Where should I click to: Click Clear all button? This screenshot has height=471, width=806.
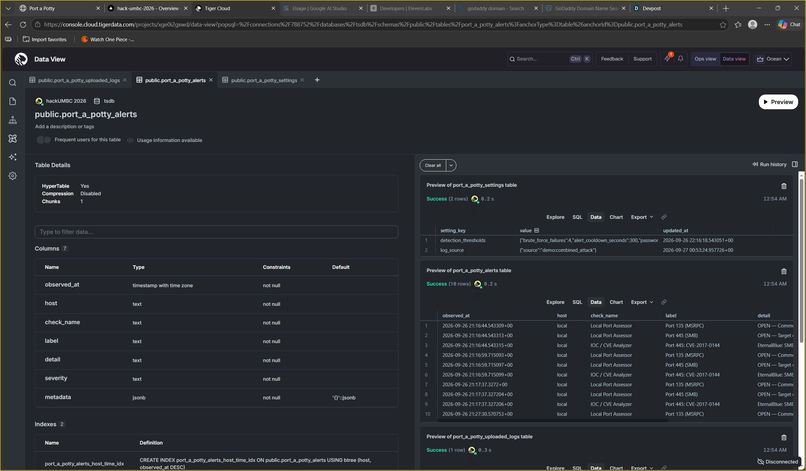433,165
